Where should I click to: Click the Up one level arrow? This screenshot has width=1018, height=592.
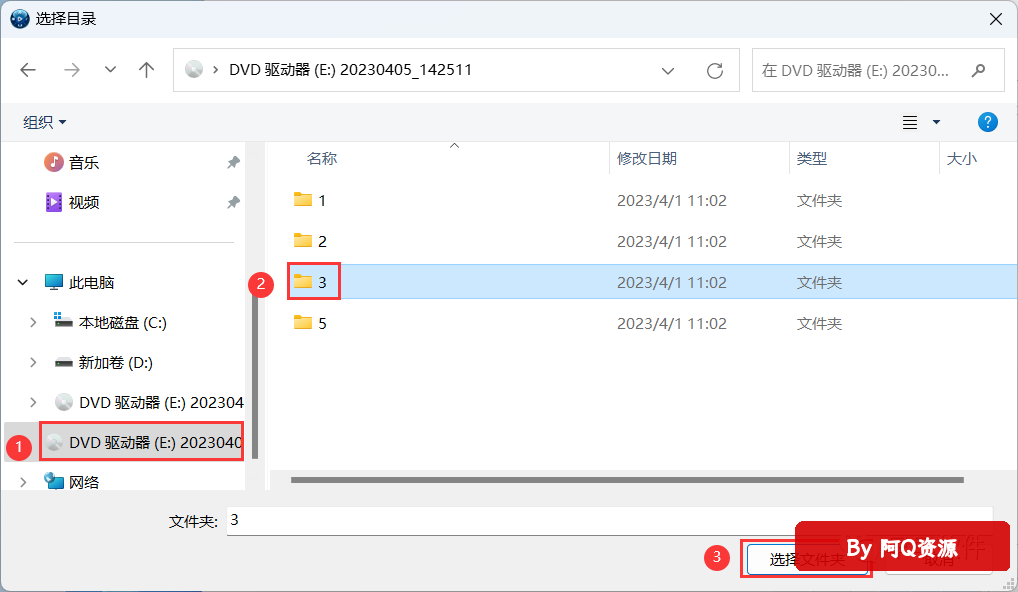pos(147,70)
